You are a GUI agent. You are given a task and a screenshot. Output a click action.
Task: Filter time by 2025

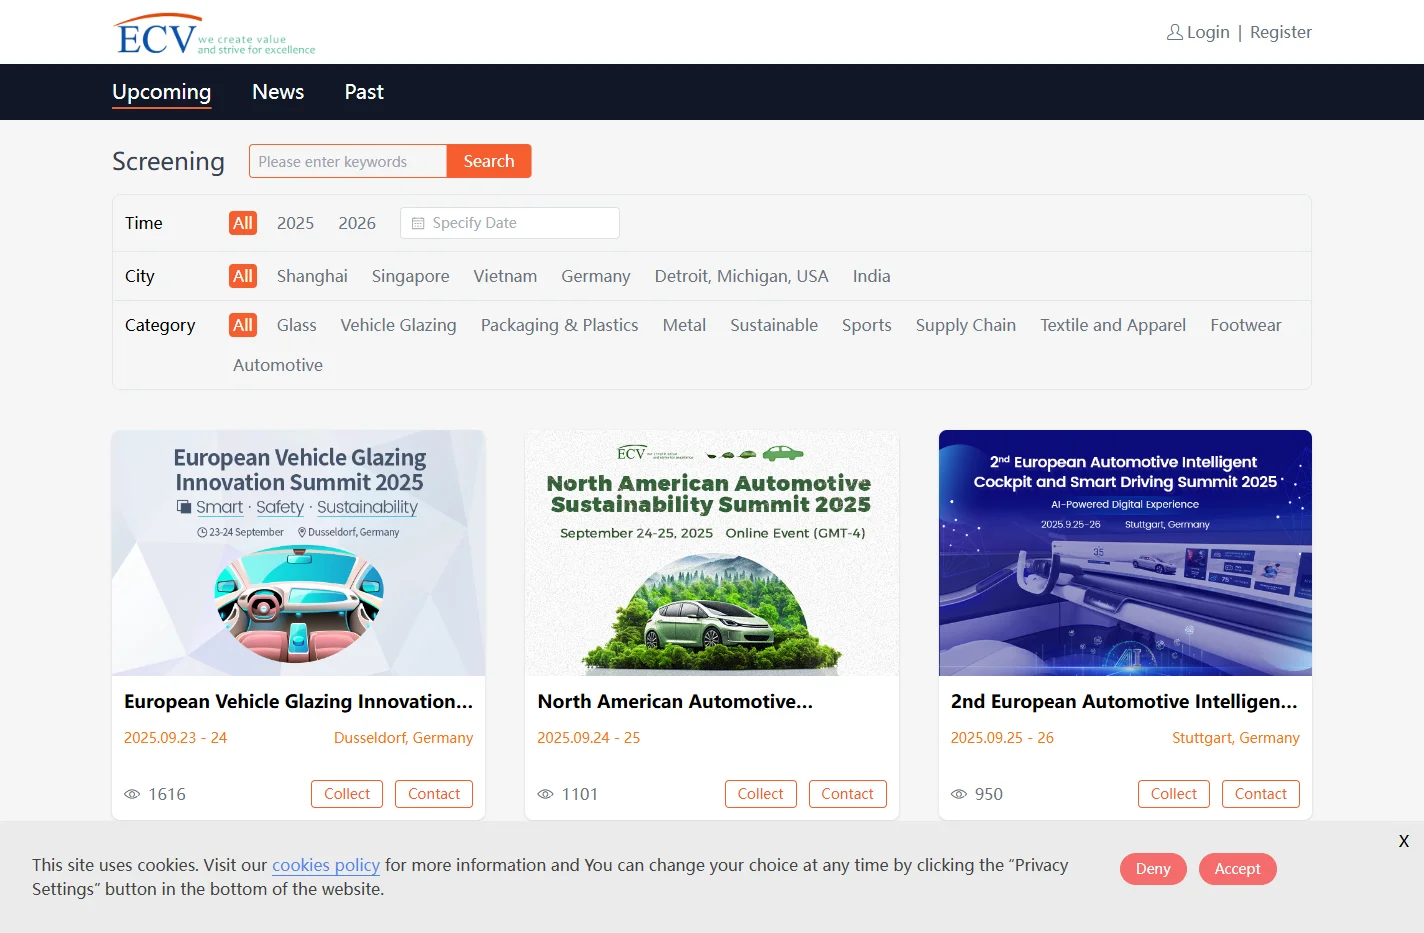pos(295,223)
